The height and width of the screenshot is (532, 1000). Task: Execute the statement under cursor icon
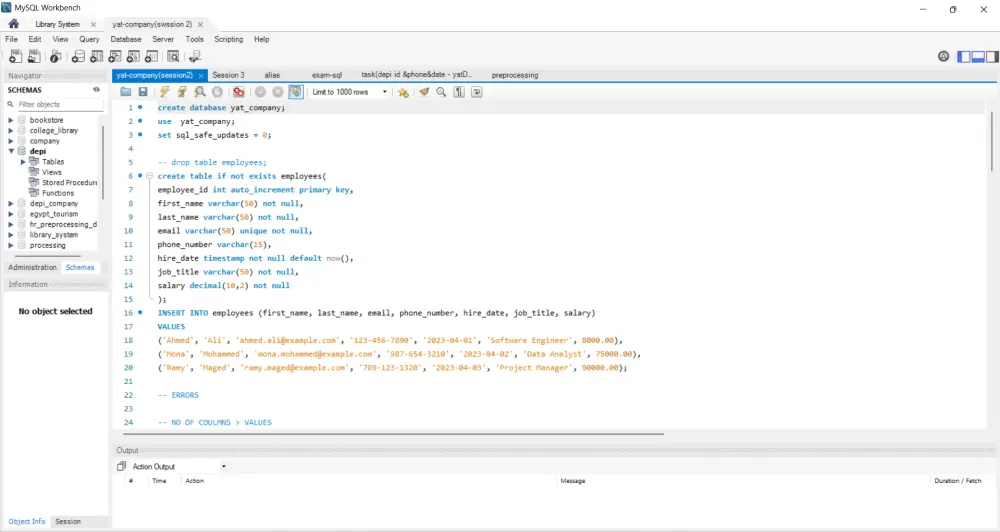(182, 92)
